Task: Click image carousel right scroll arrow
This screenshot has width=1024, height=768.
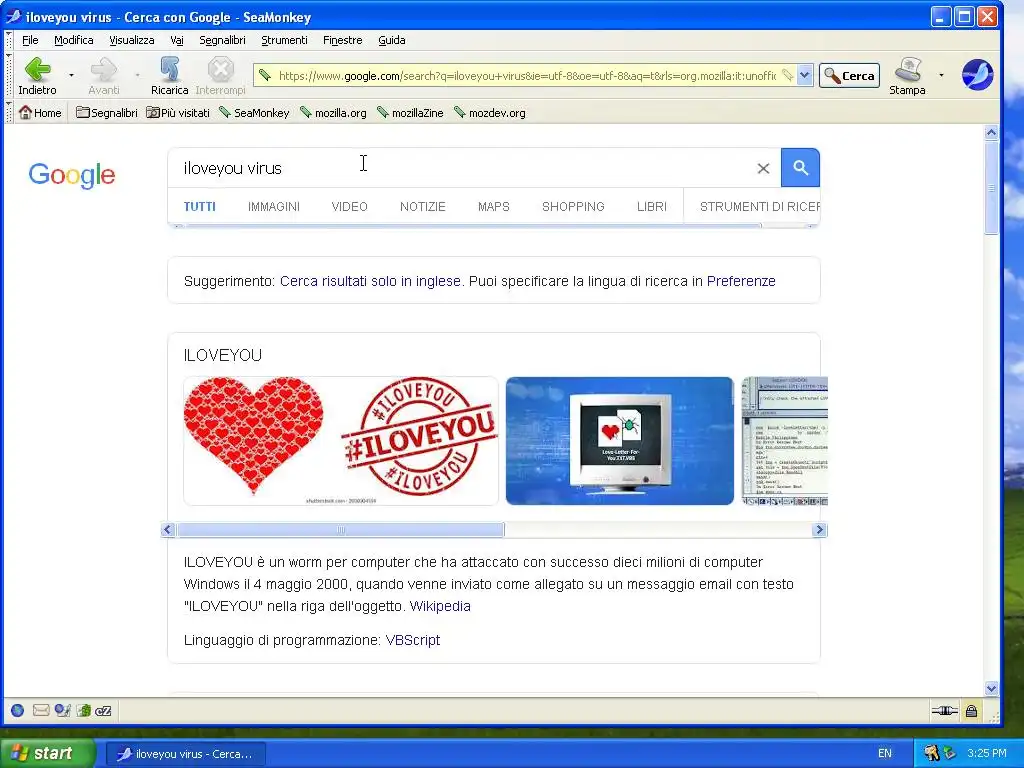Action: [x=820, y=530]
